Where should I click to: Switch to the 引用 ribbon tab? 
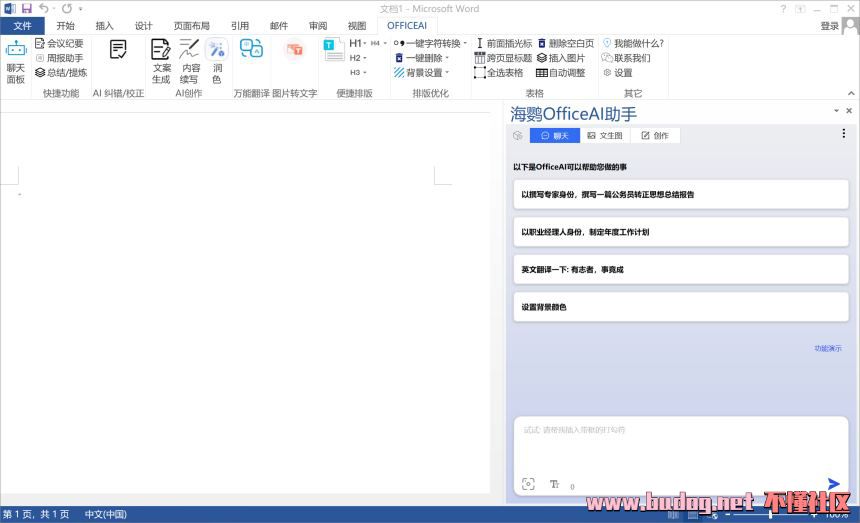click(x=240, y=26)
